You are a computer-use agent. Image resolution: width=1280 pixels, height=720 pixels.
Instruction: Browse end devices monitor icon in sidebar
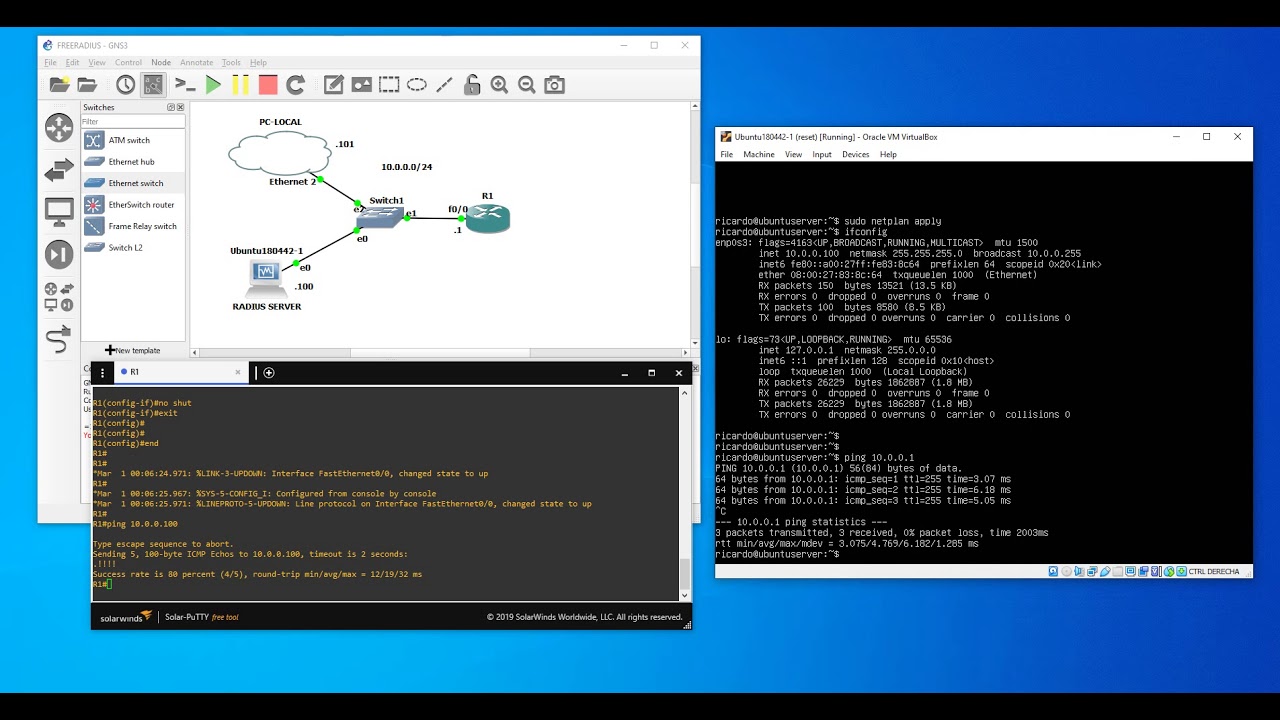(x=59, y=212)
